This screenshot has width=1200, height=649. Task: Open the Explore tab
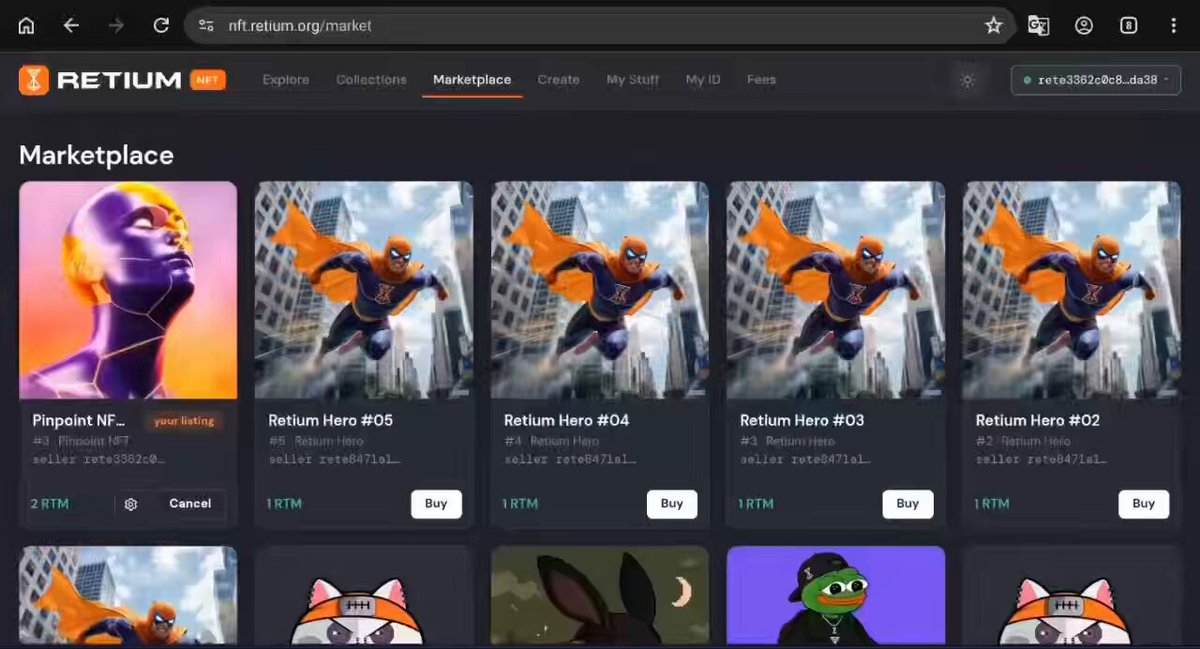click(x=286, y=80)
